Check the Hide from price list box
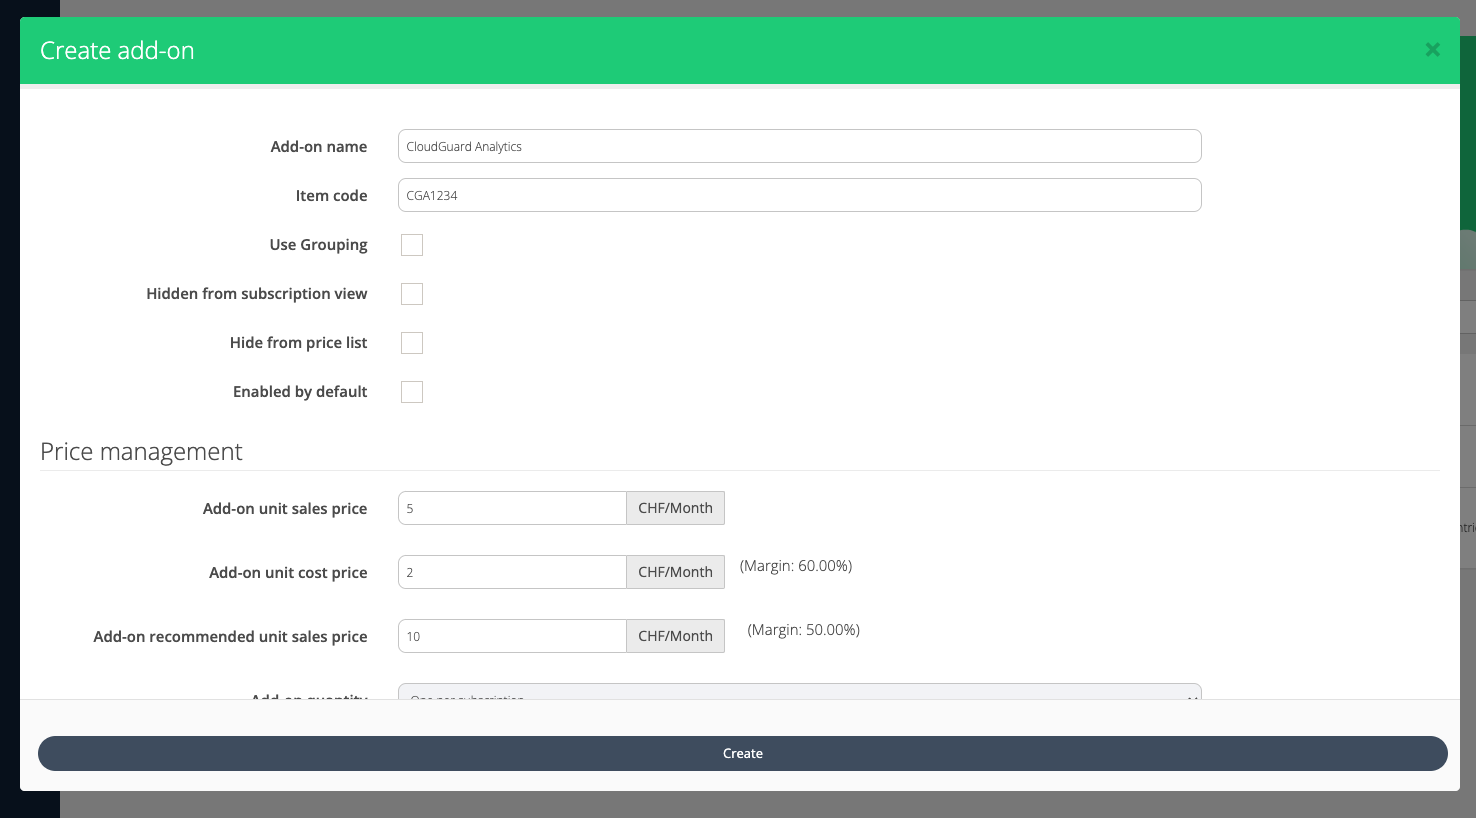This screenshot has height=818, width=1476. click(412, 343)
